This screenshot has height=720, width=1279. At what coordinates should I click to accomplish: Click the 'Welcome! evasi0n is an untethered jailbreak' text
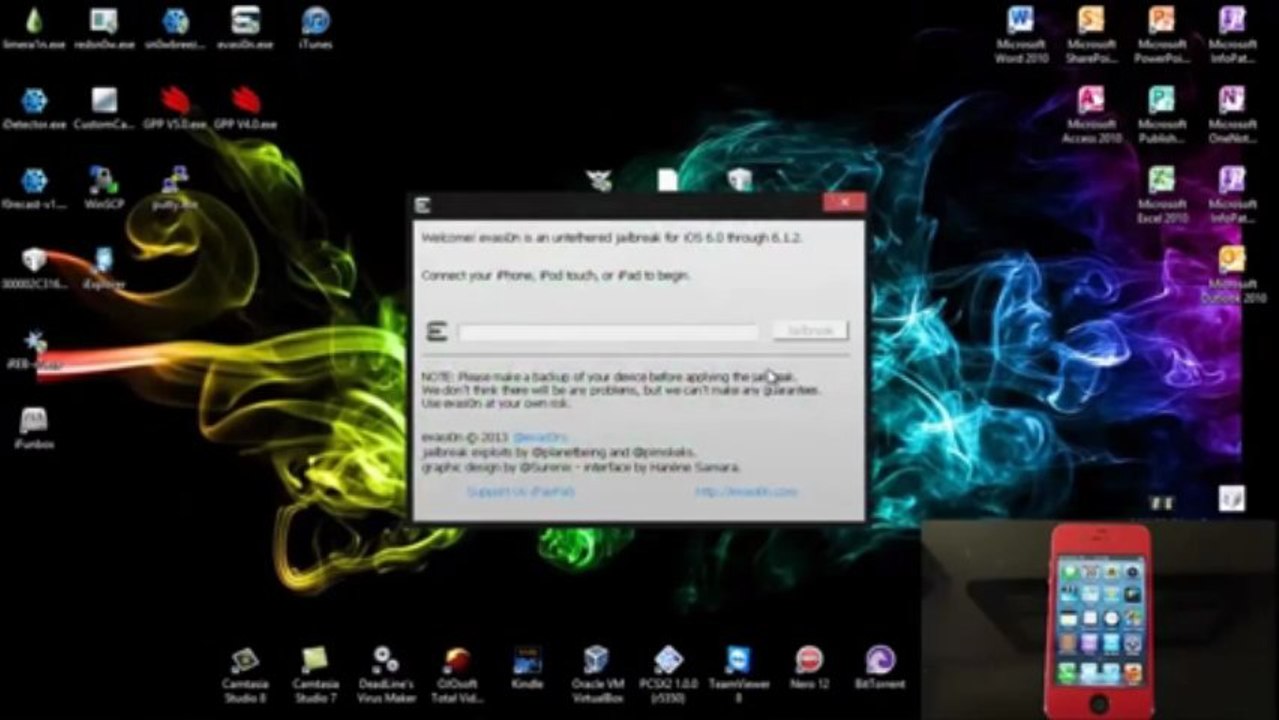click(611, 238)
